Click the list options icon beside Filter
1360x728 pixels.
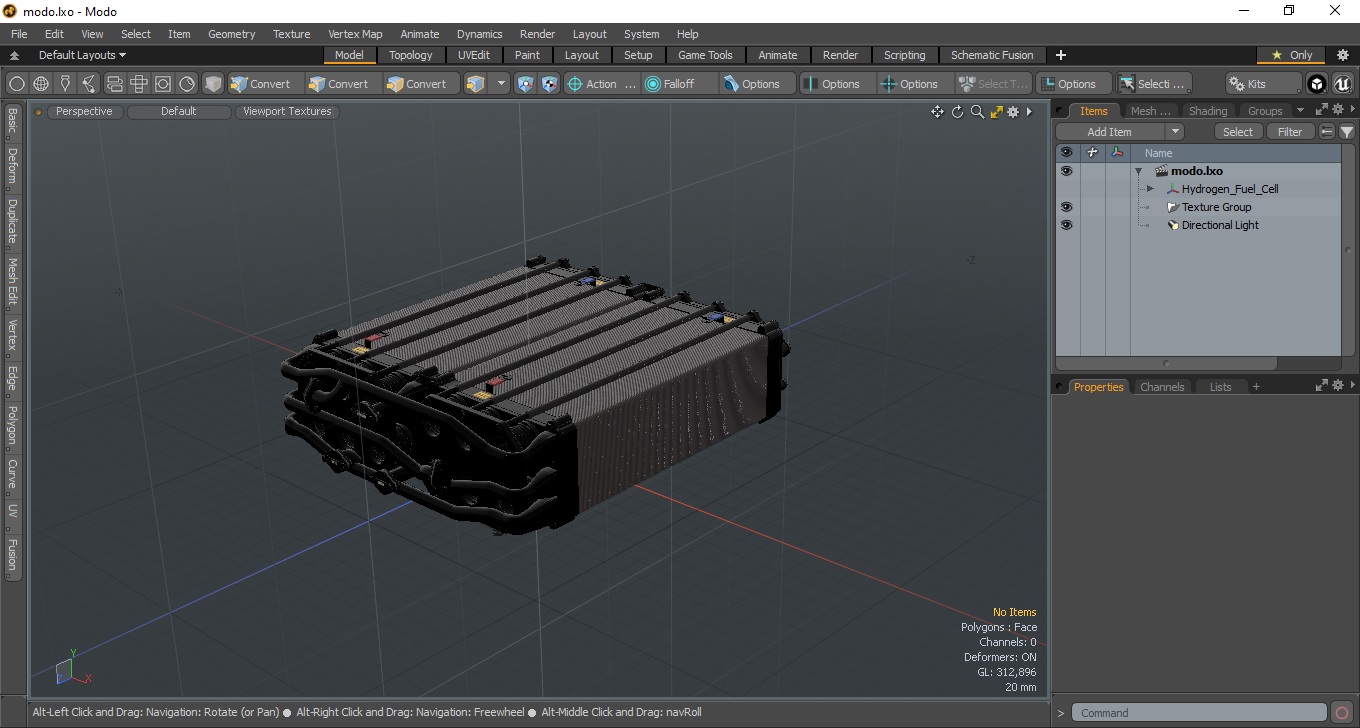1327,132
